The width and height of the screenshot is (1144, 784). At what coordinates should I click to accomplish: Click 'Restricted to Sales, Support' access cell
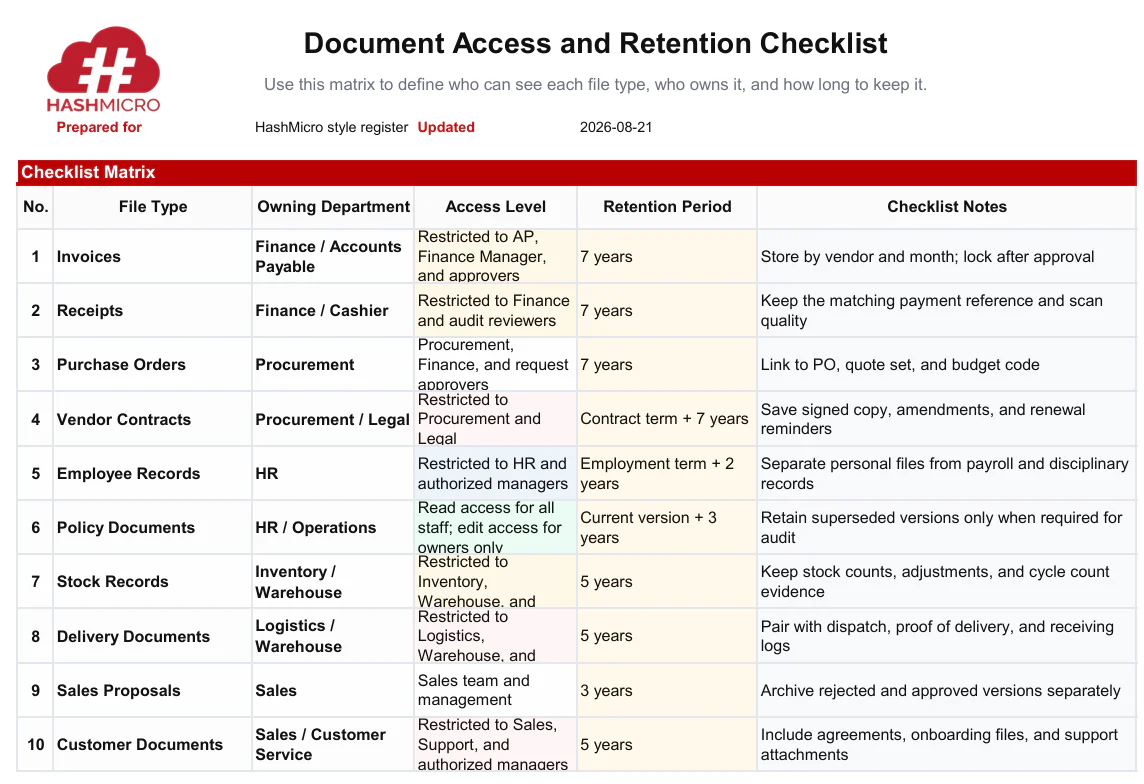pyautogui.click(x=495, y=744)
